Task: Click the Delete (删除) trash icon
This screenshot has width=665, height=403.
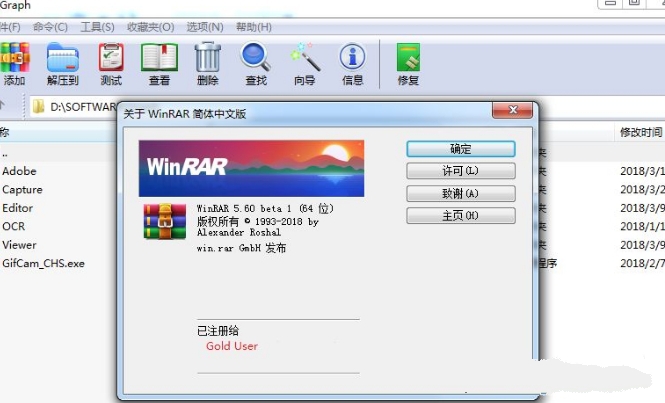Action: tap(208, 64)
